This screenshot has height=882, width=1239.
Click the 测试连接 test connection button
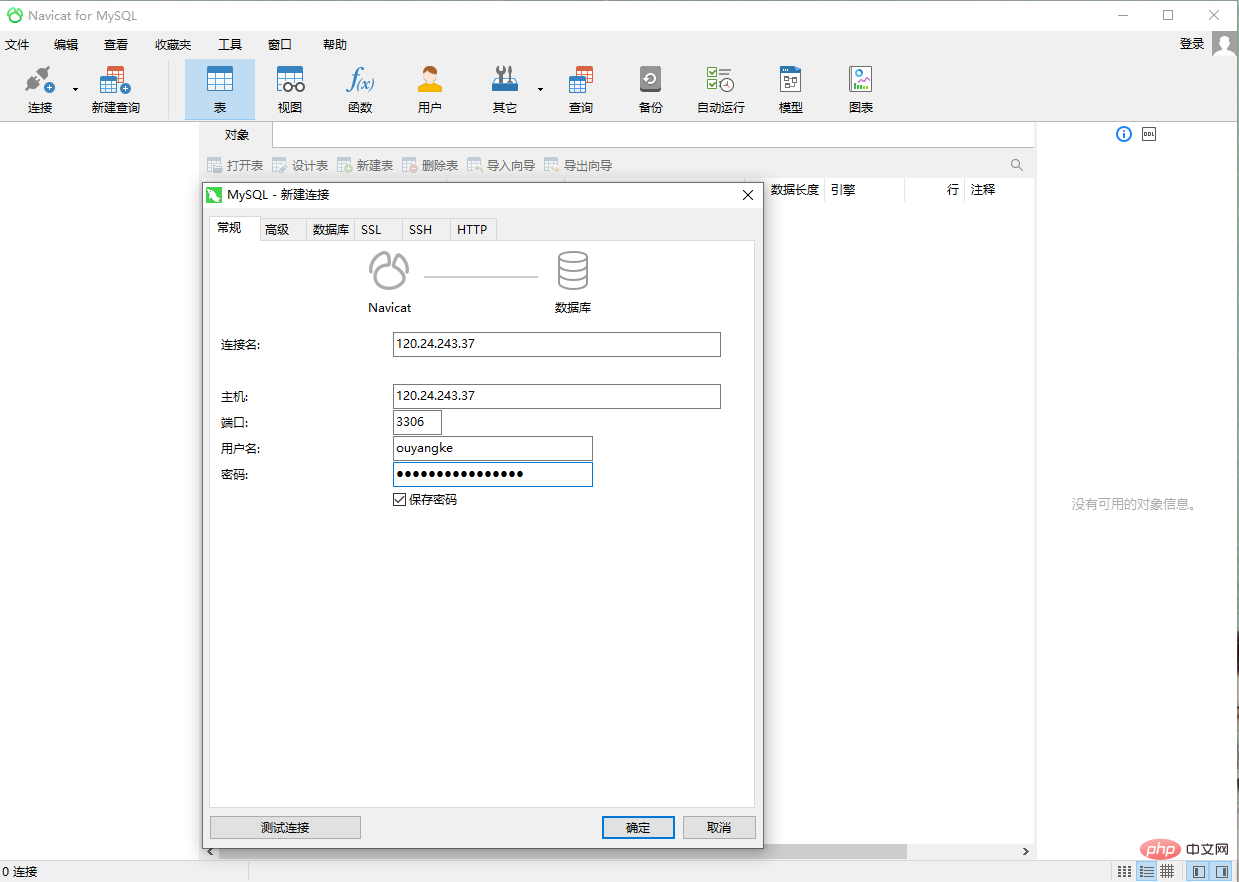(285, 827)
